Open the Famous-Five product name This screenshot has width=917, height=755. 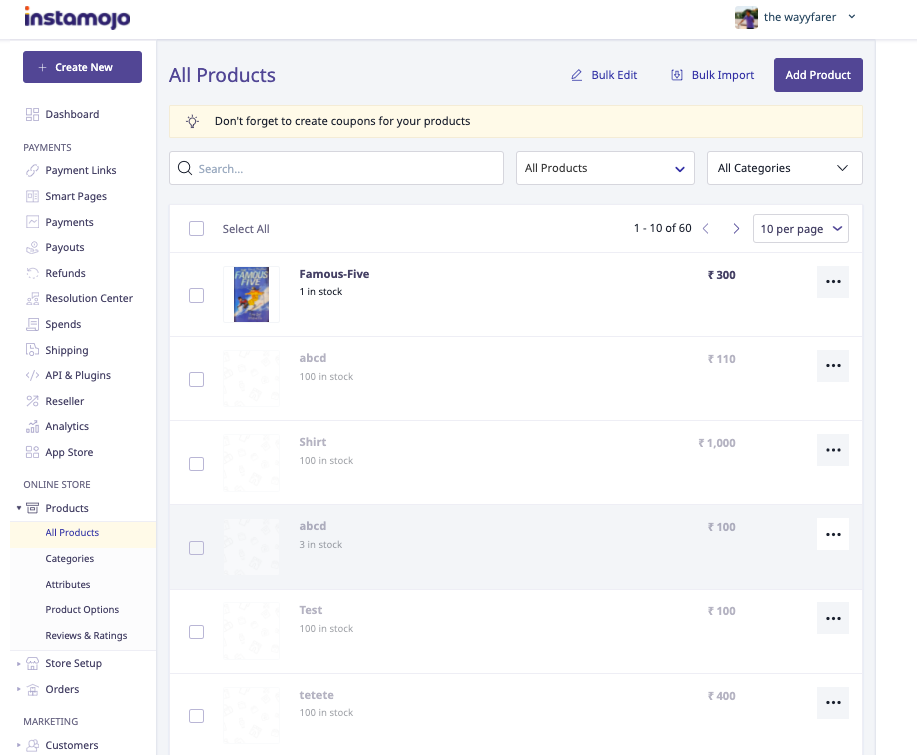tap(334, 274)
